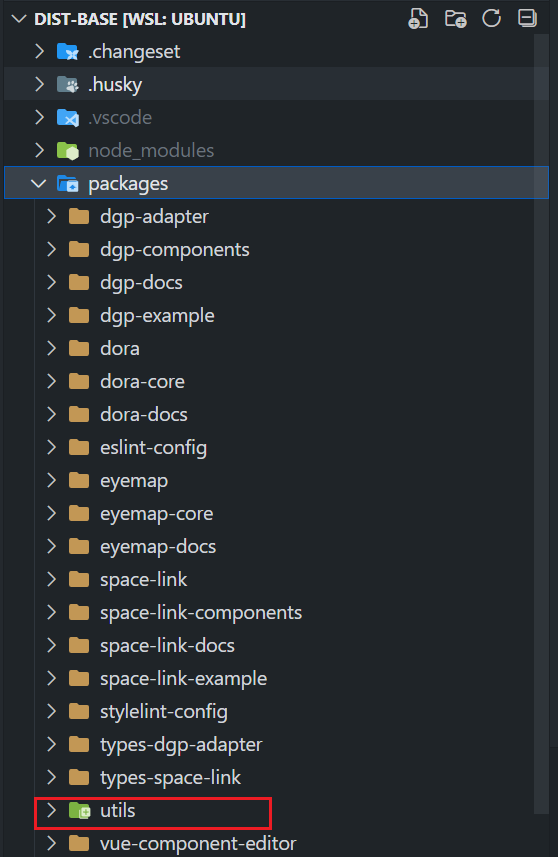Expand the vue-component-editor folder chevron

tap(51, 843)
